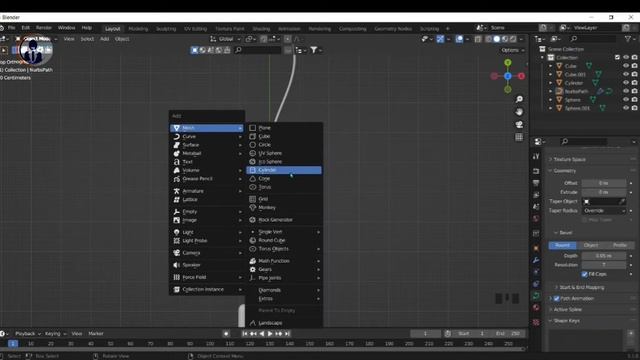This screenshot has width=640, height=360.
Task: Click the jump to end frame button
Action: tap(287, 334)
